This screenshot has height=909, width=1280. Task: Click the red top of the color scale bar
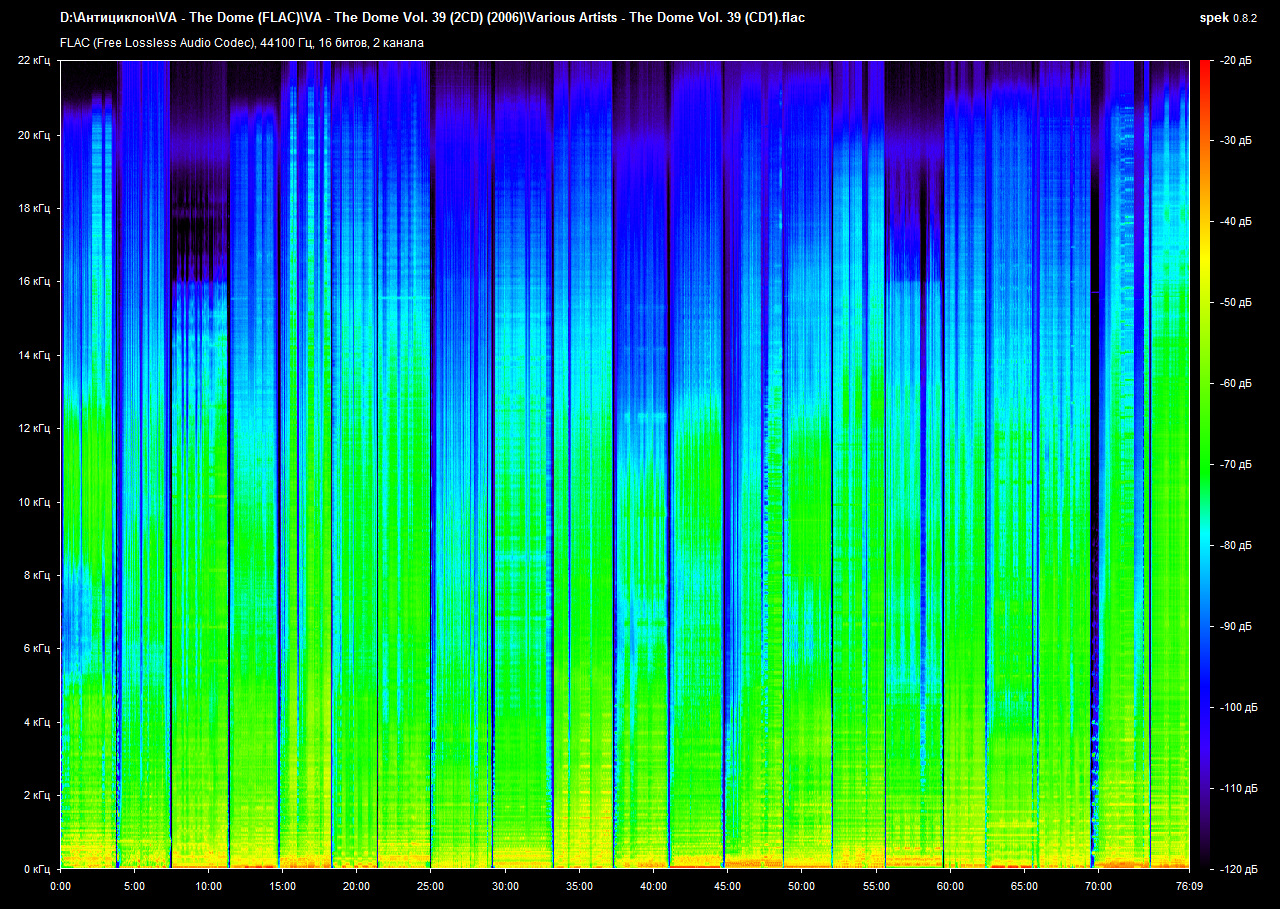(1203, 66)
